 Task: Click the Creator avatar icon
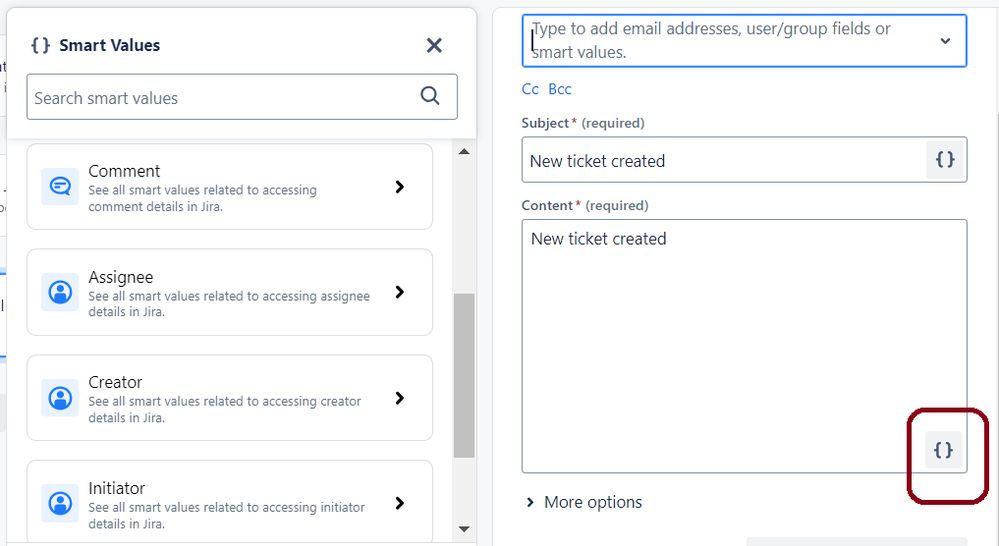click(x=60, y=398)
